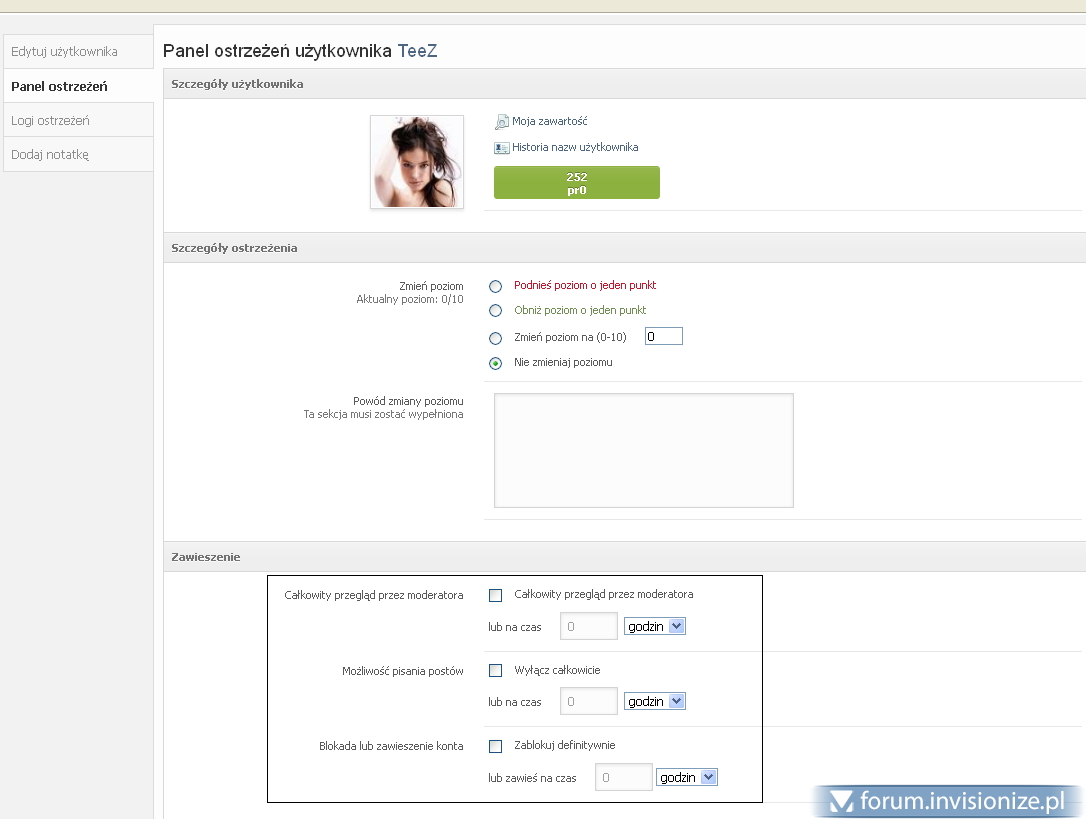The image size is (1086, 819).
Task: Select the Zmień poziom na (0-10) radio
Action: 496,338
